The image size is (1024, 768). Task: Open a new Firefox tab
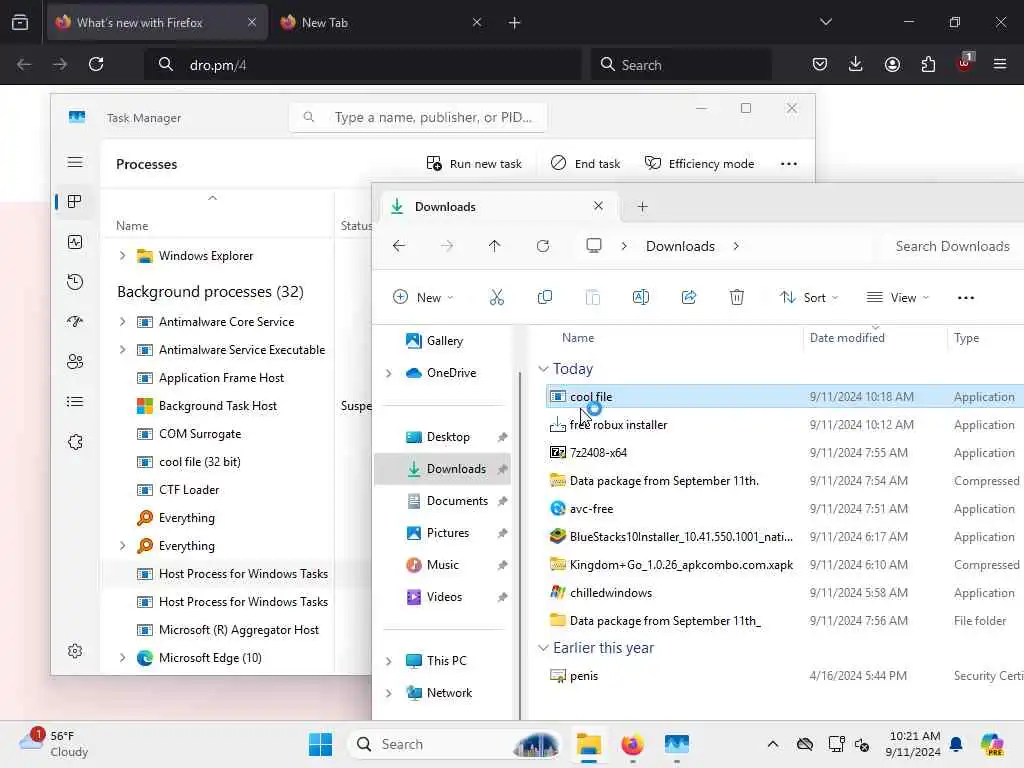pos(515,22)
